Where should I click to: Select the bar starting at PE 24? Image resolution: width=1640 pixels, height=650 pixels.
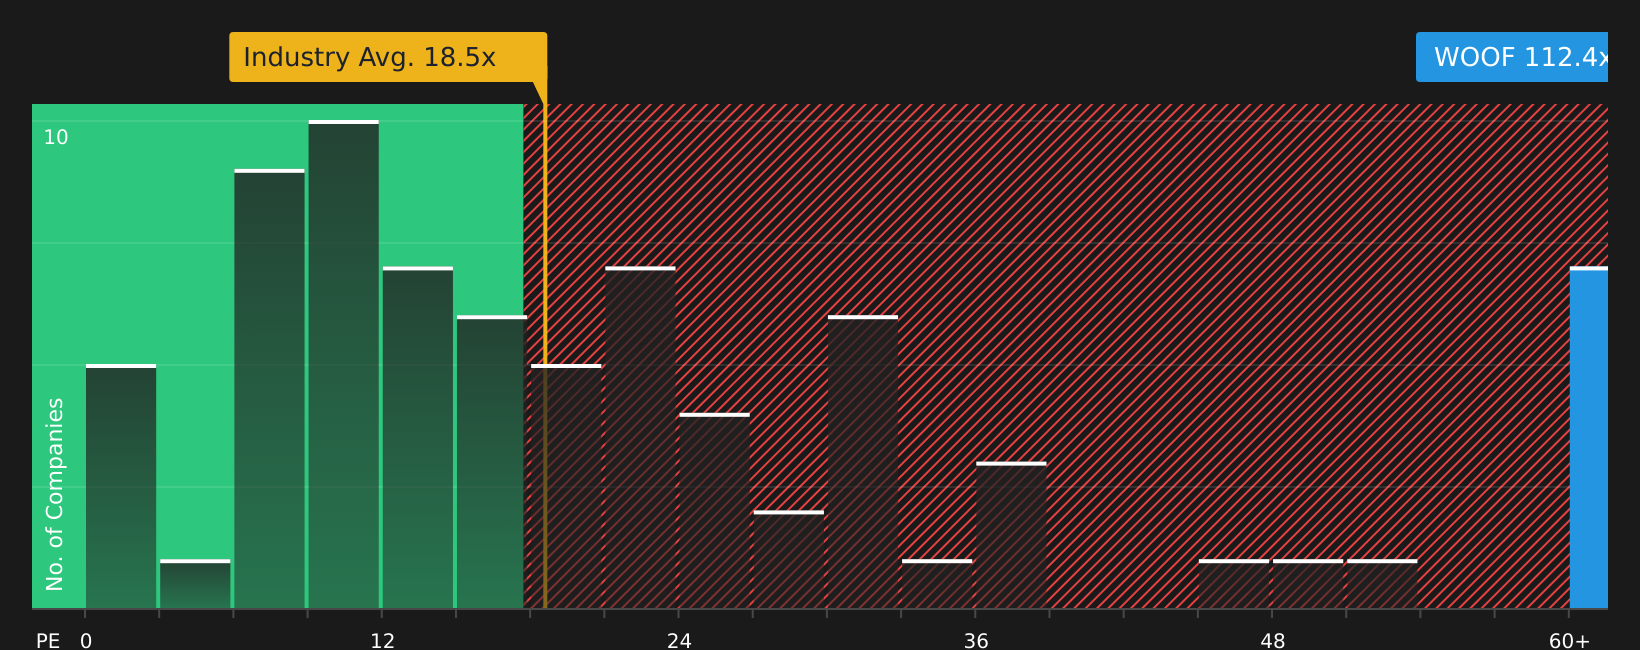coord(714,511)
